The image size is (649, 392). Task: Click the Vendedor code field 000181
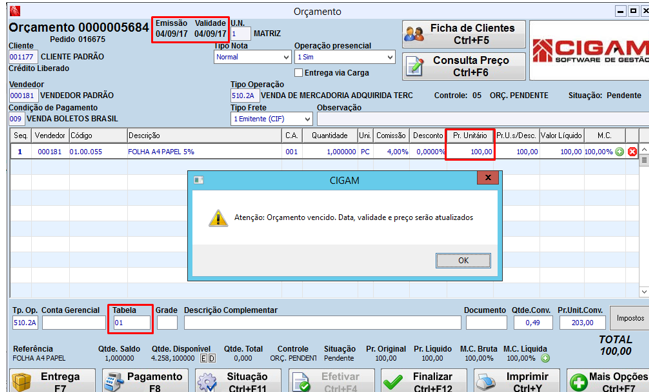tap(23, 96)
